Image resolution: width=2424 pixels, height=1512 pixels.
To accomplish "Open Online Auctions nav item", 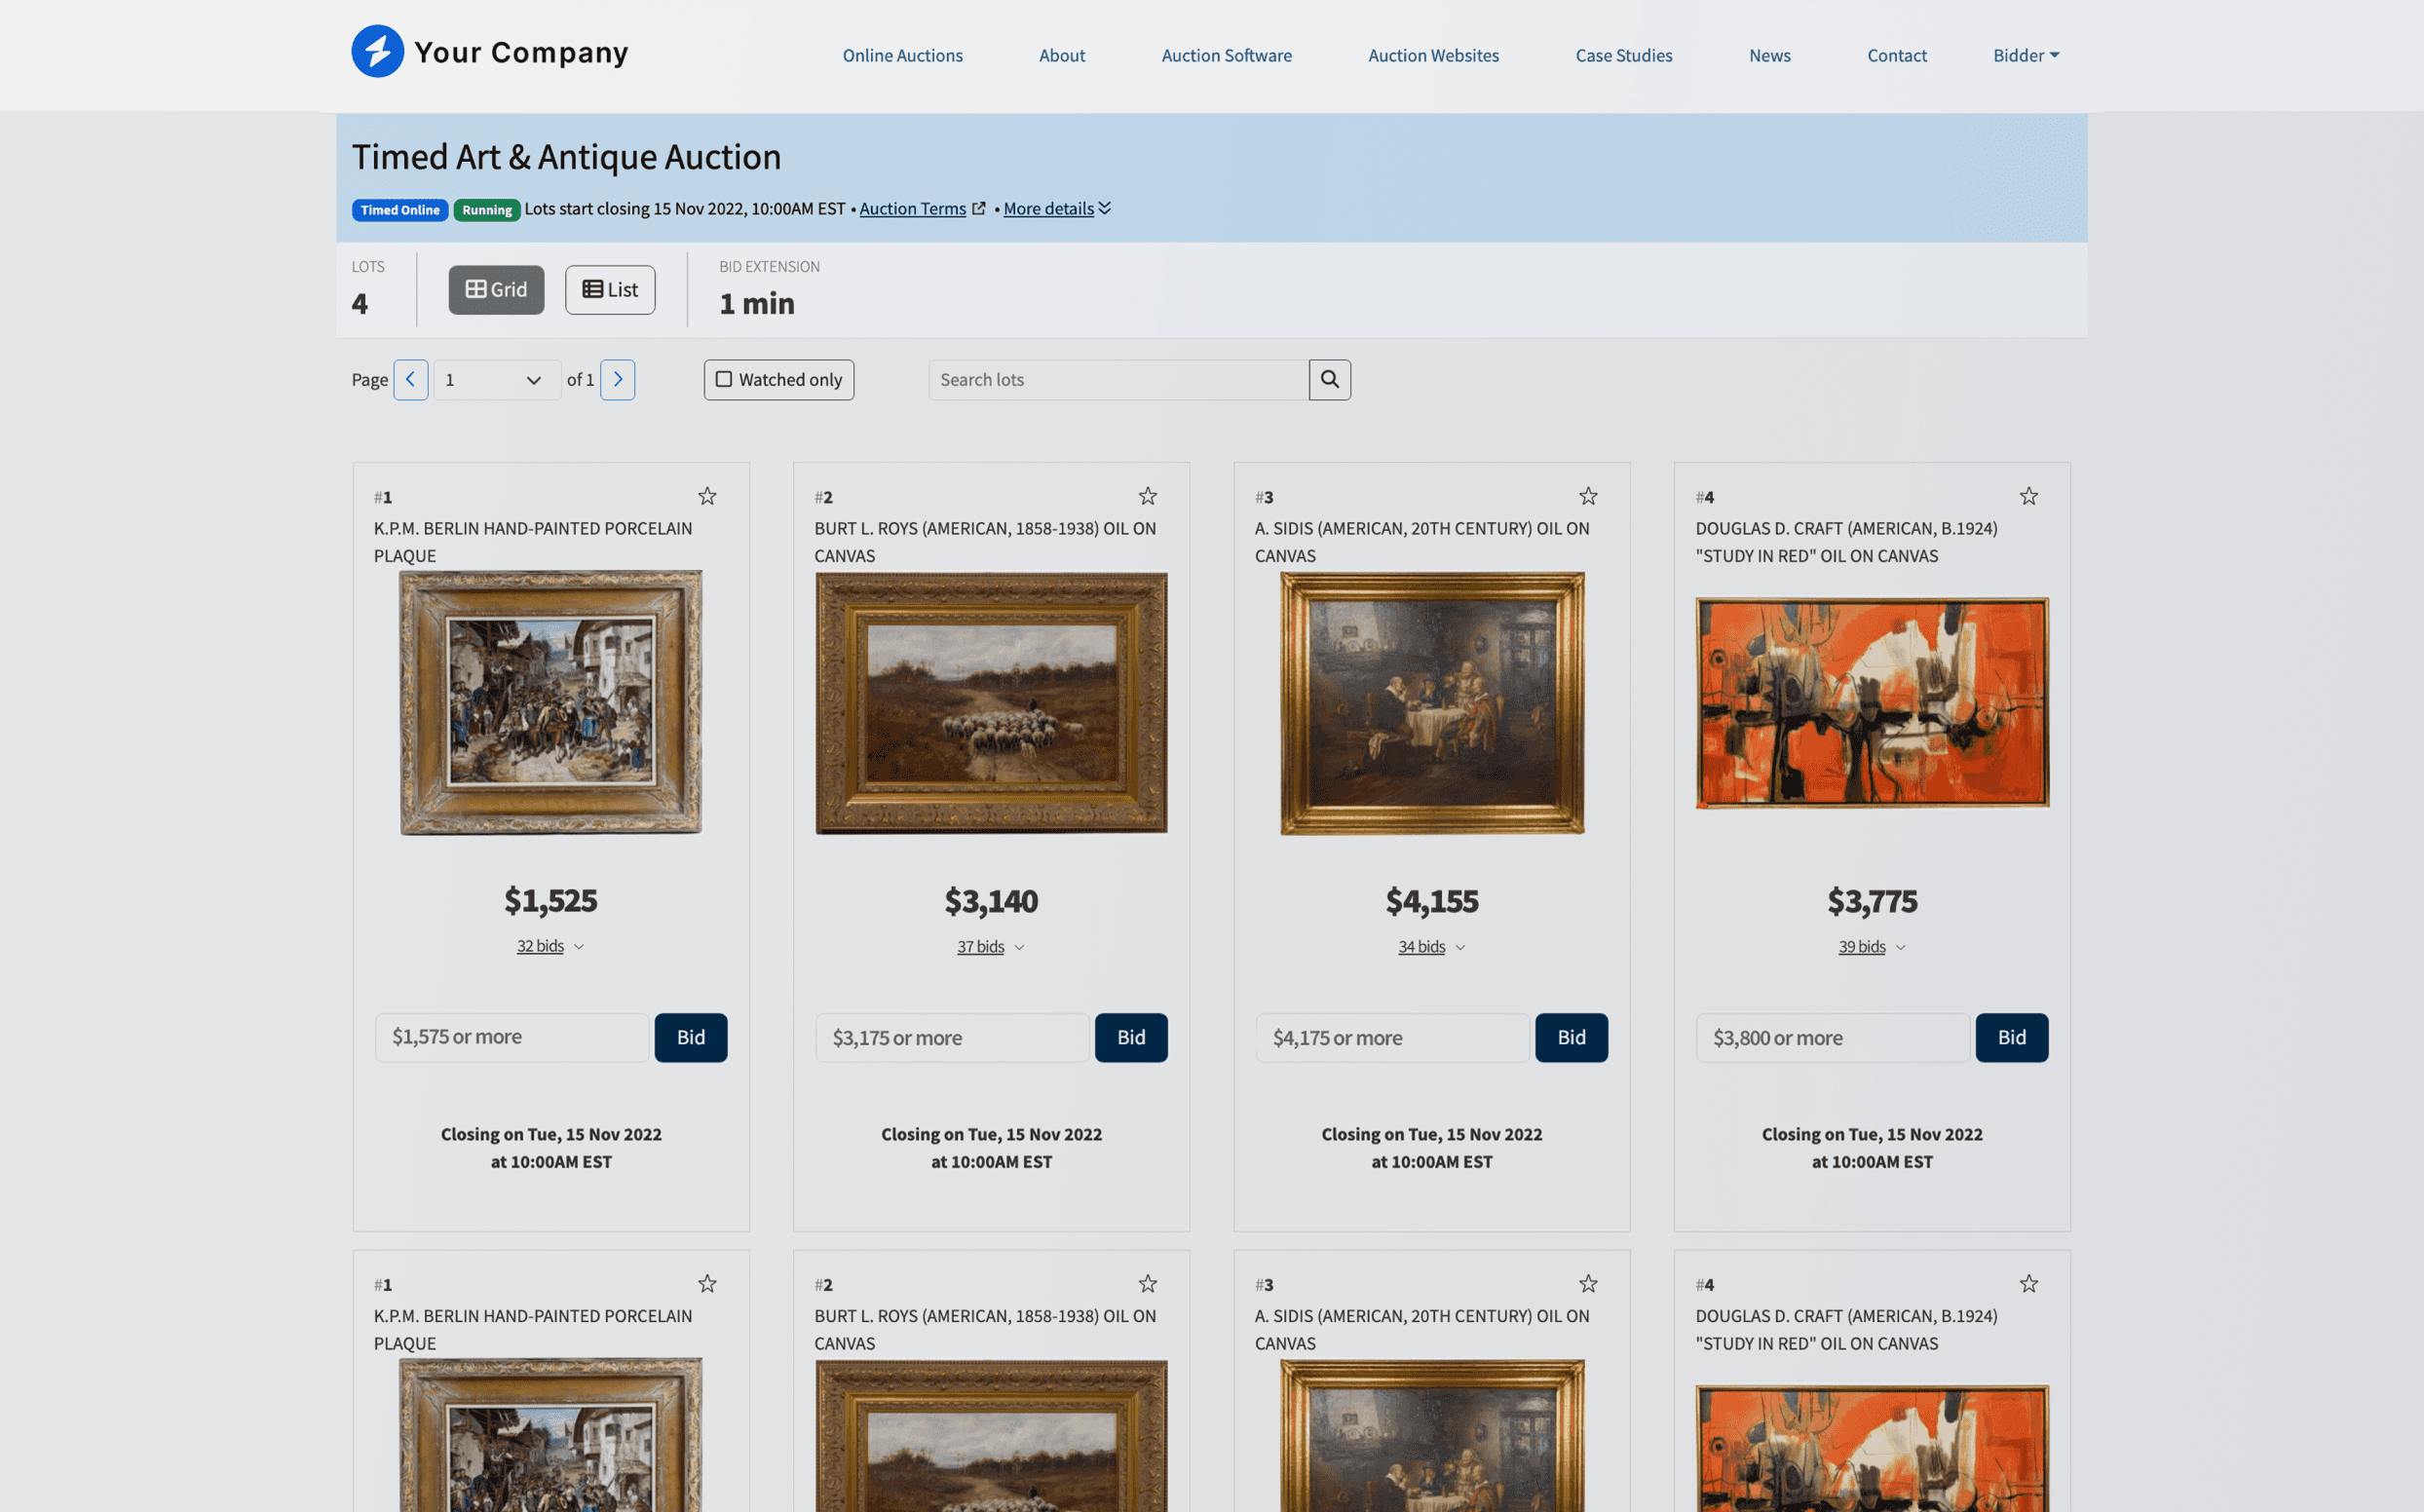I will pos(902,56).
